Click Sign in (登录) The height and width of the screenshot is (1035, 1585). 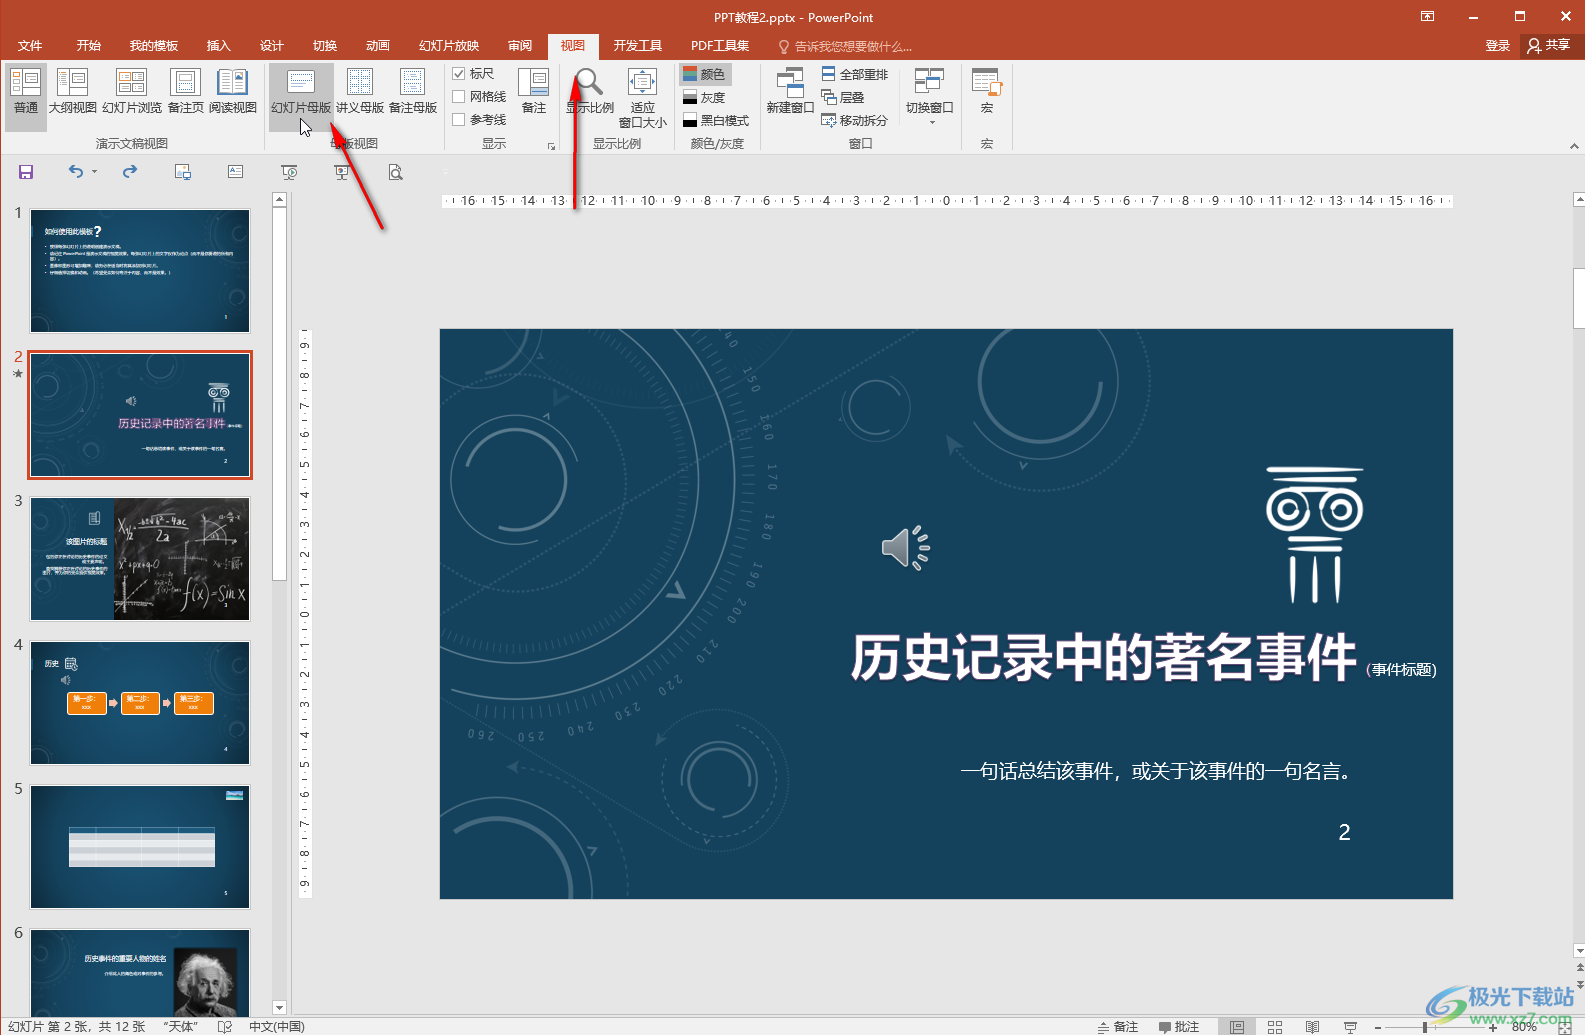[1497, 46]
